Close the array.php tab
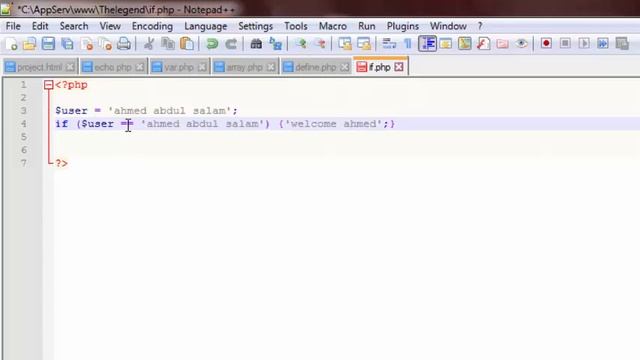640x360 pixels. pyautogui.click(x=271, y=67)
